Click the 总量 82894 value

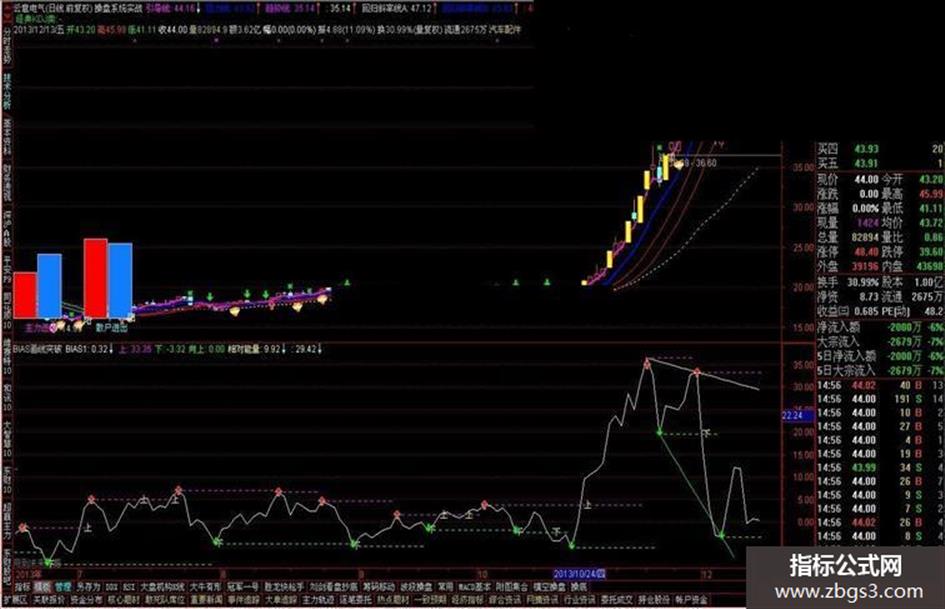pos(865,237)
